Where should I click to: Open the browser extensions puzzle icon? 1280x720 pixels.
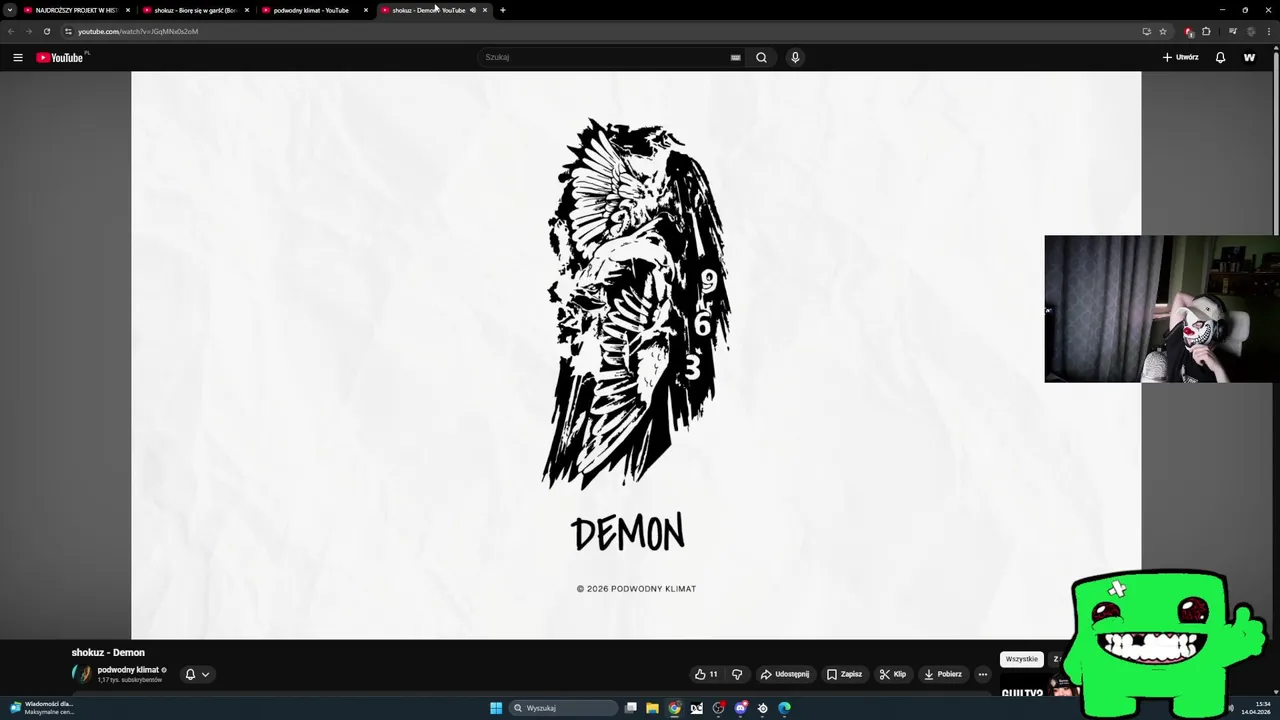1206,31
